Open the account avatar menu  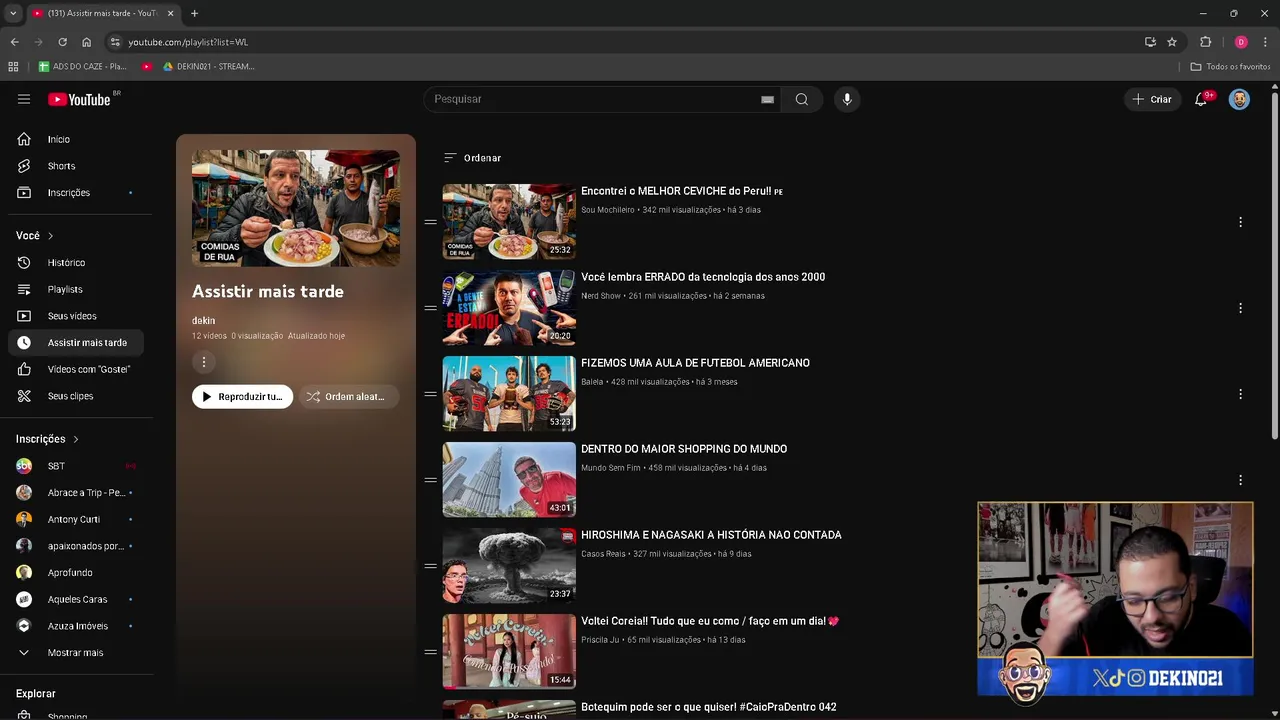click(1239, 99)
